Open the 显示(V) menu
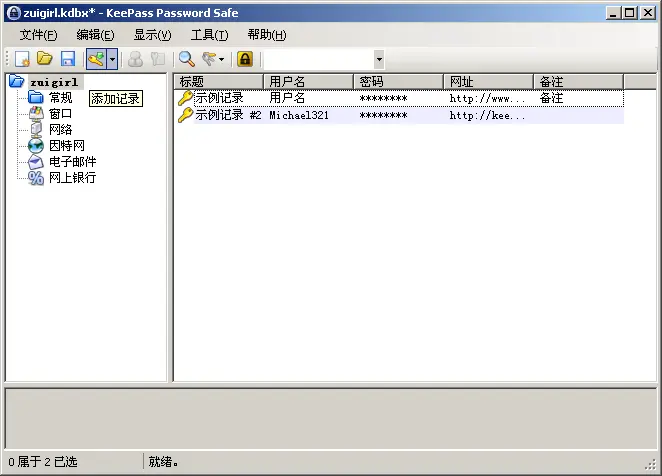 [152, 35]
